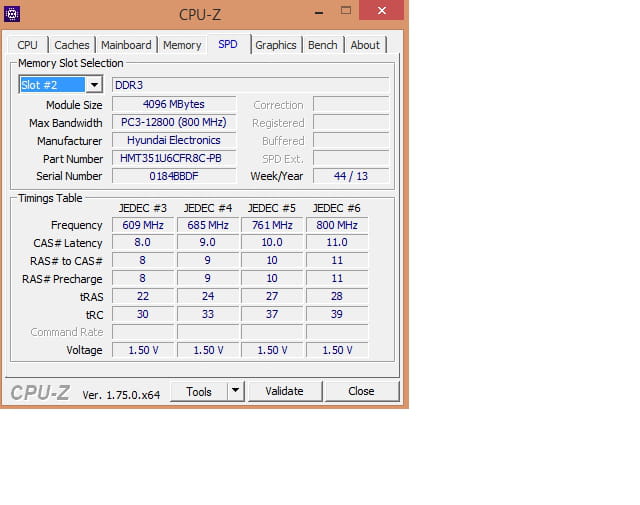
Task: Click the CPU-Z icon in the title bar
Action: [x=11, y=14]
